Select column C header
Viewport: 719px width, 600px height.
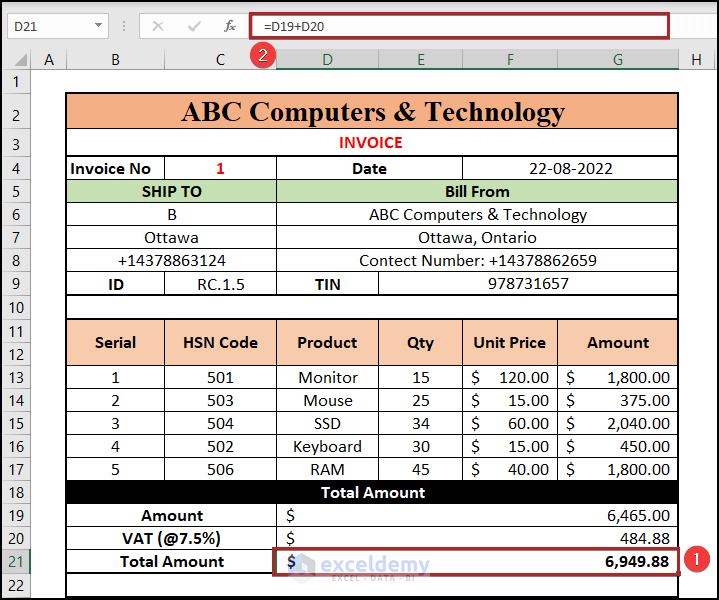tap(221, 60)
